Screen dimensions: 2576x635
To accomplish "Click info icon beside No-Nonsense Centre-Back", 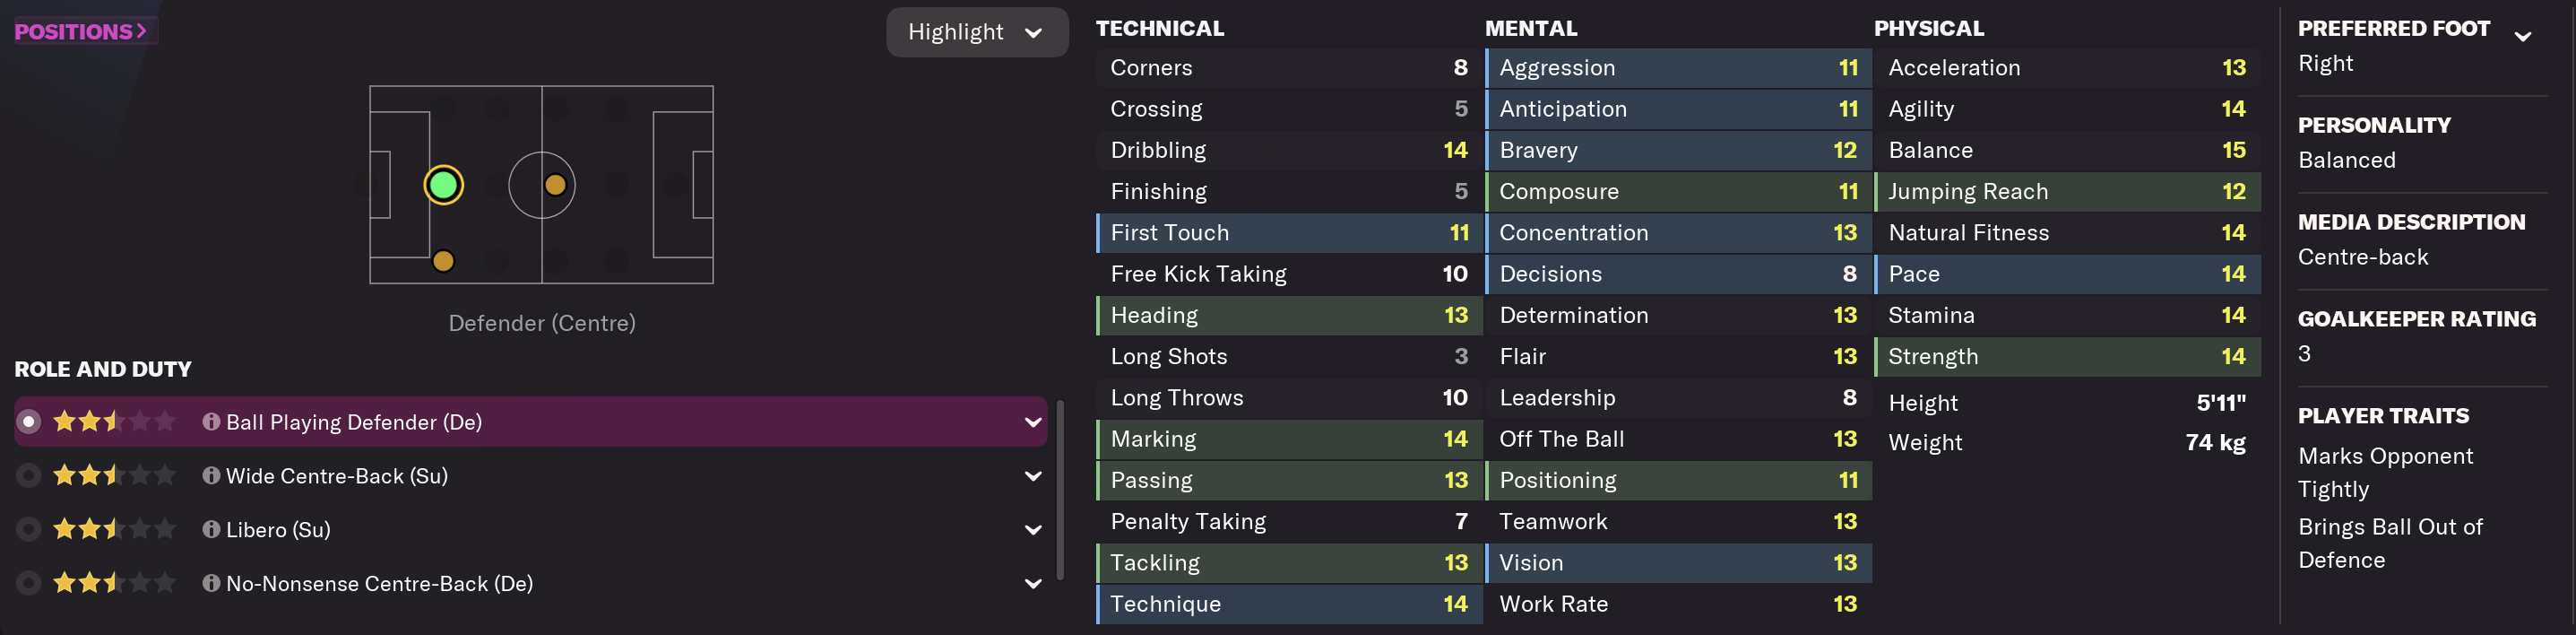I will [211, 583].
